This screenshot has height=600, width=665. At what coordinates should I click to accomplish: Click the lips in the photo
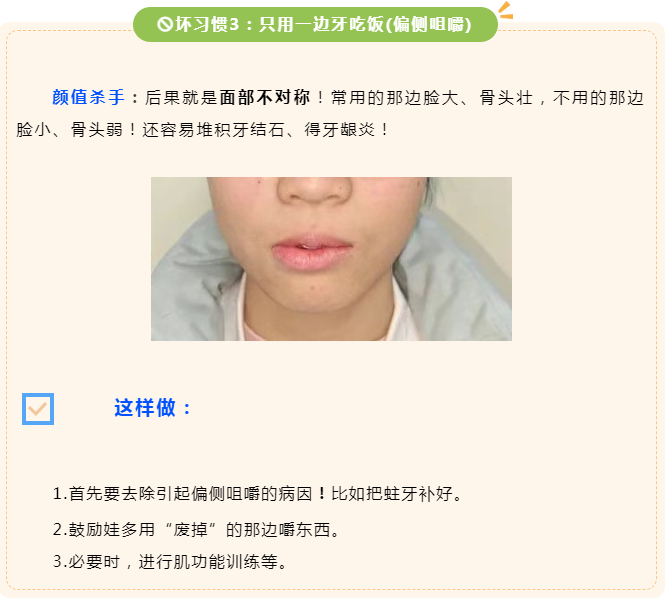(x=312, y=253)
